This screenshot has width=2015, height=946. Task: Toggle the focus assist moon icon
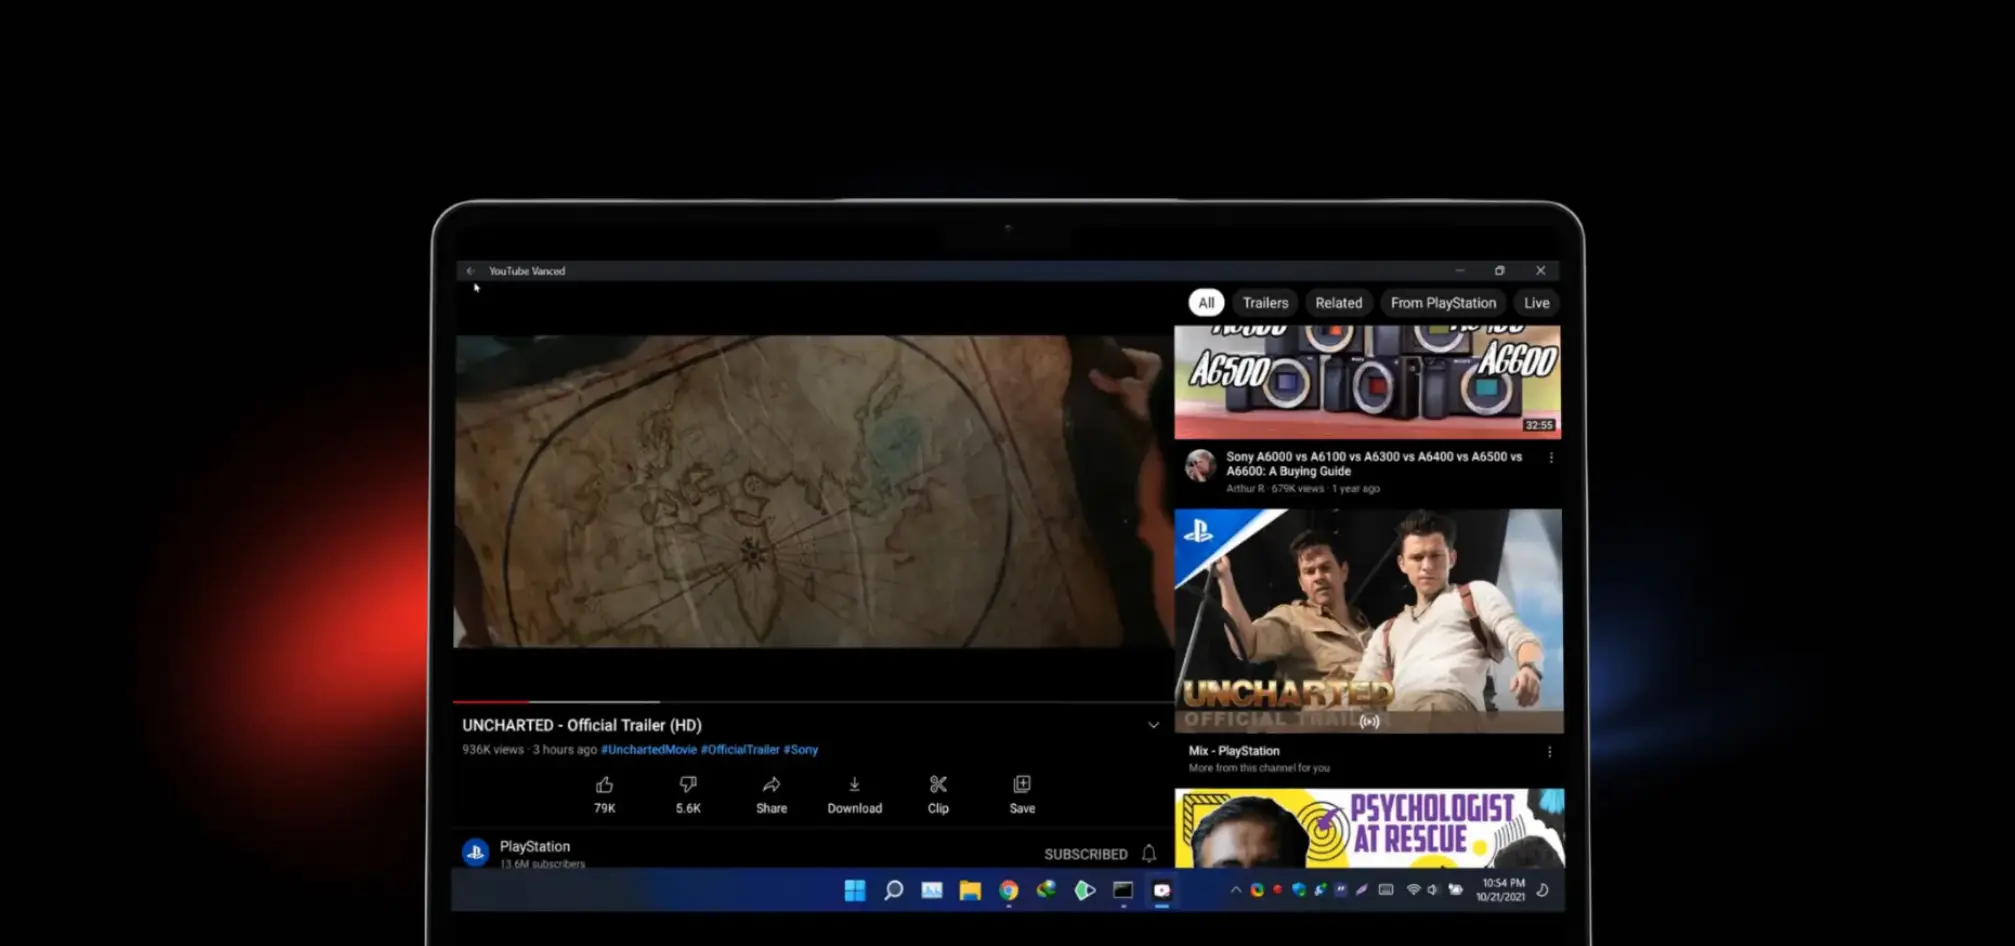click(1543, 890)
